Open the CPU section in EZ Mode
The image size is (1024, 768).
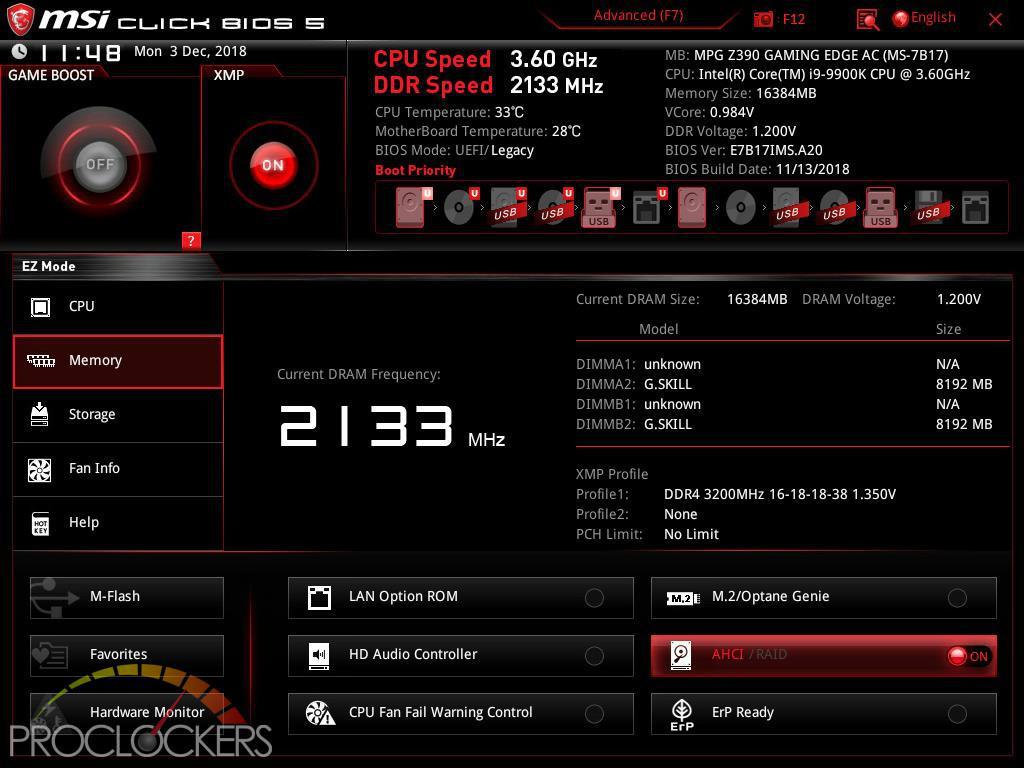point(118,306)
